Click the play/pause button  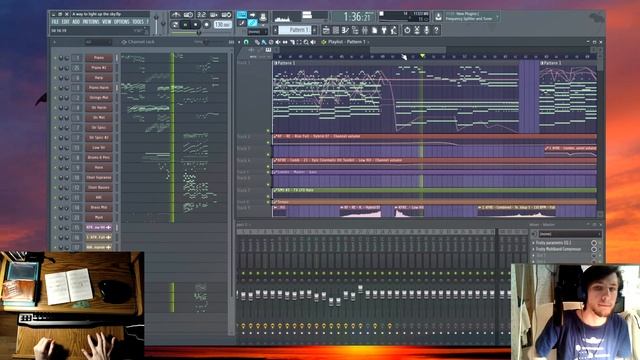click(185, 24)
